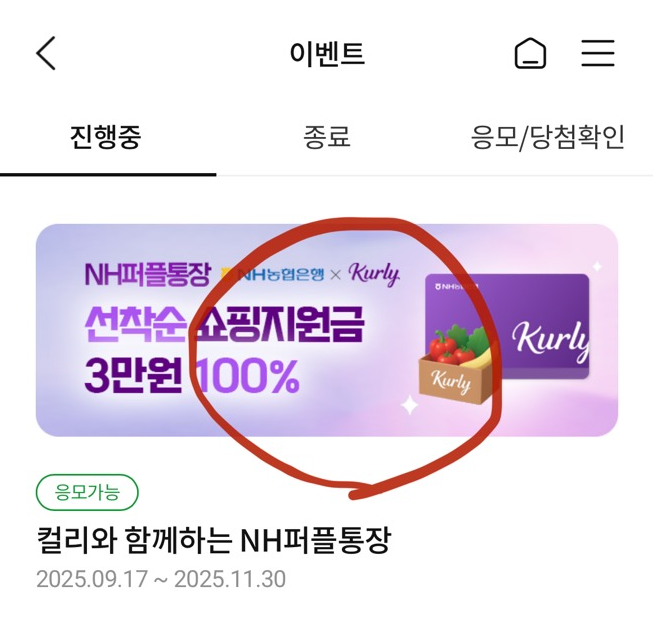Tap the Kurly grocery box illustration
The width and height of the screenshot is (653, 639).
click(458, 367)
